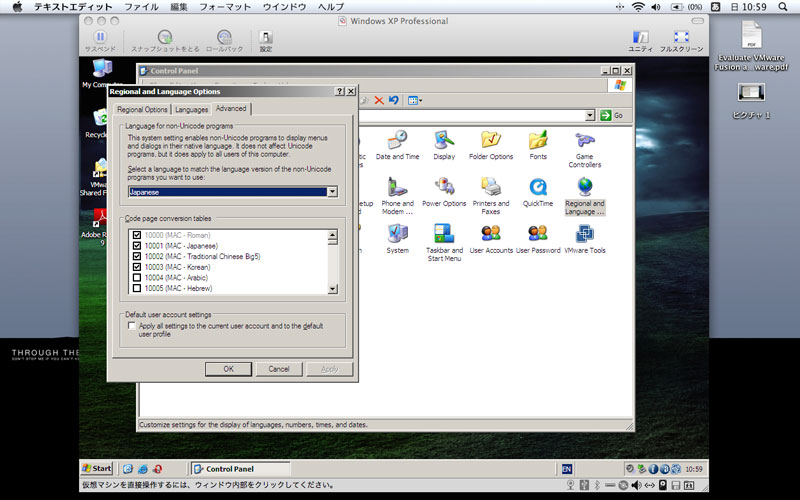The width and height of the screenshot is (800, 500).
Task: Enable 10004 (MAC - Arabic) checkbox
Action: (137, 278)
